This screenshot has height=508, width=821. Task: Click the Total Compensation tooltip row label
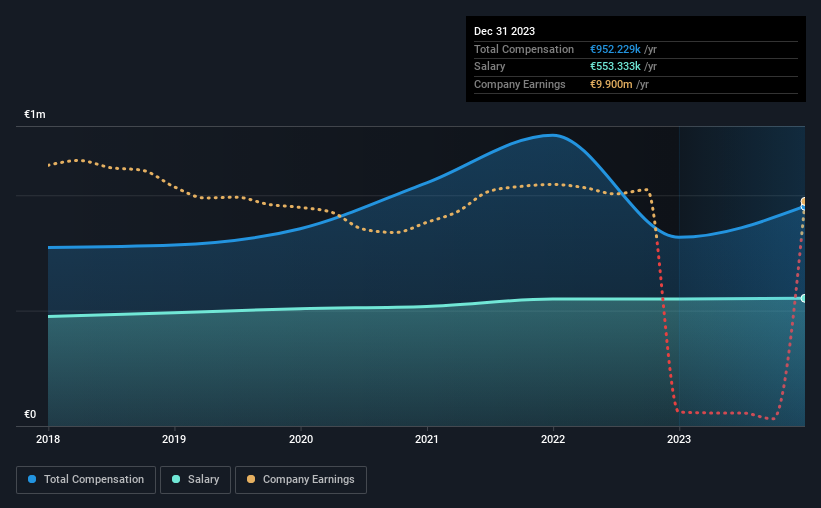(524, 49)
